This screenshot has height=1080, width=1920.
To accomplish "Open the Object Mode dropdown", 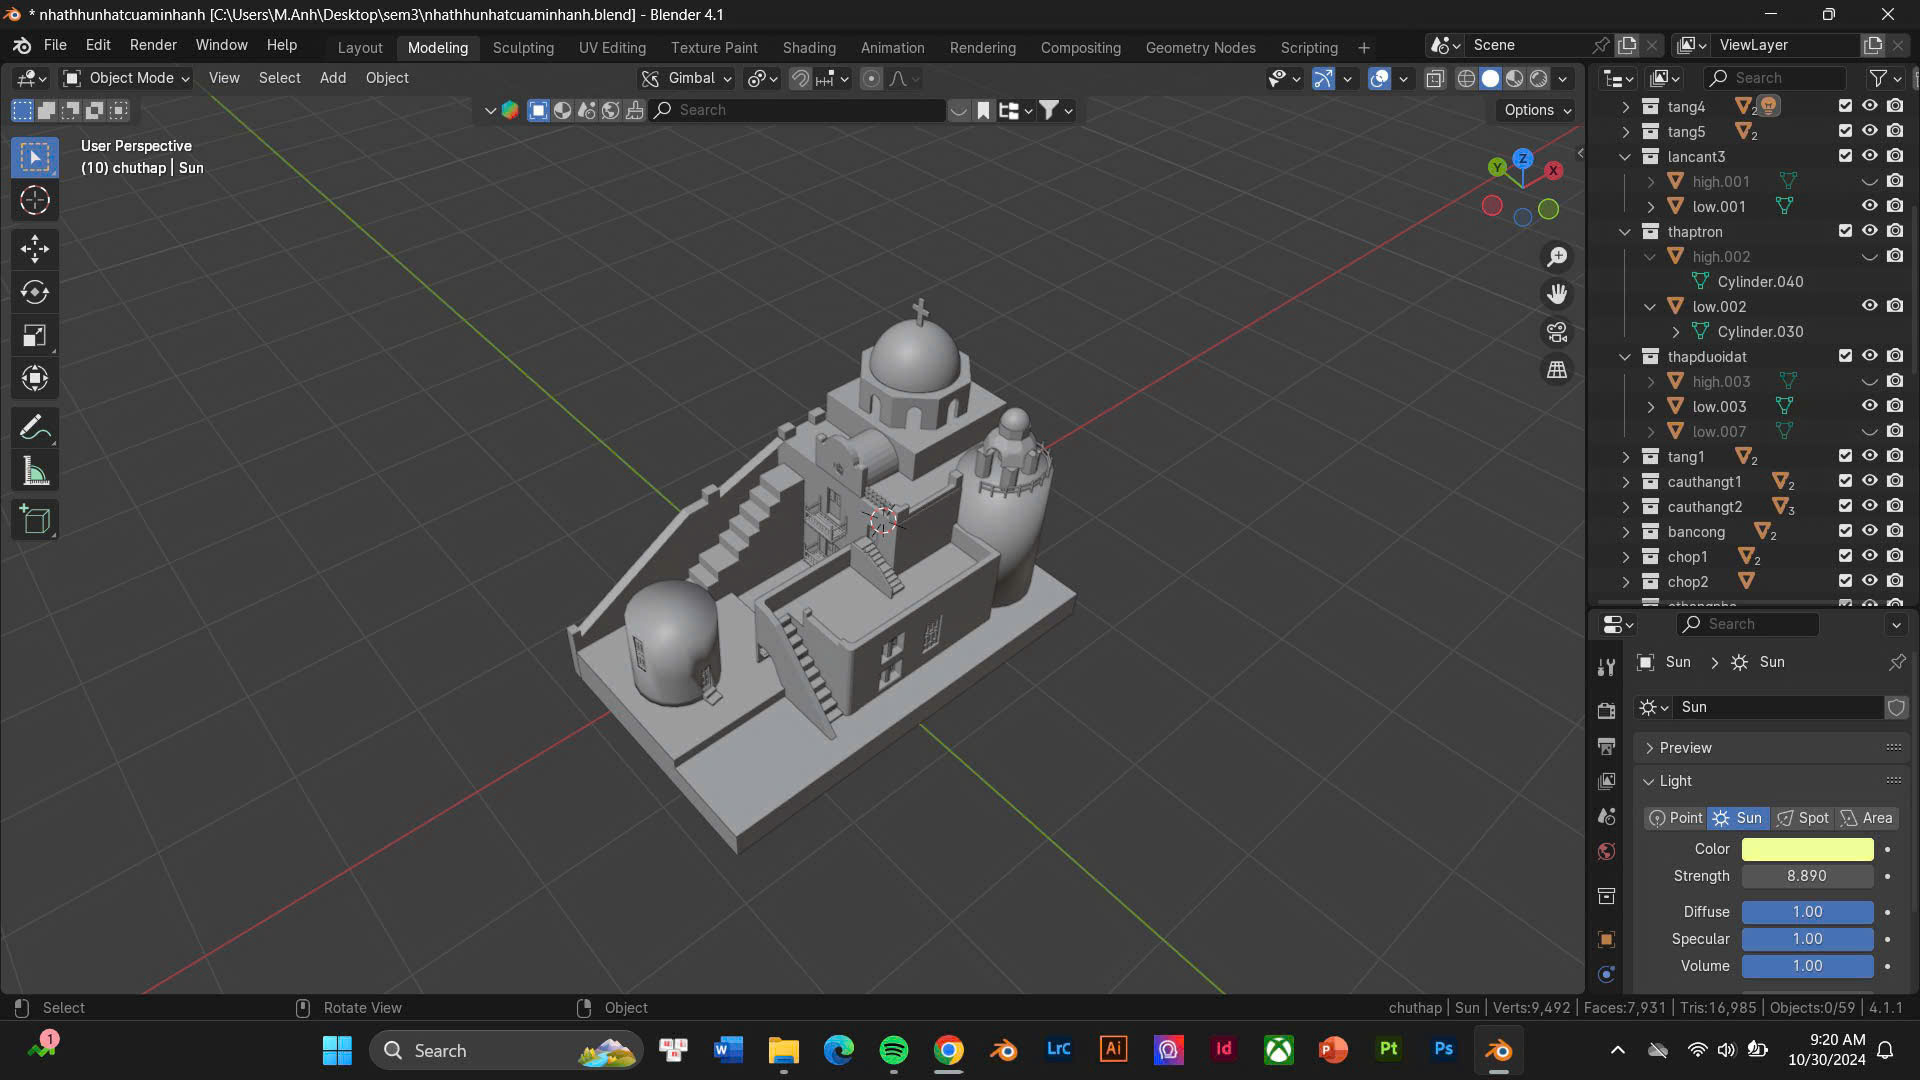I will 126,78.
